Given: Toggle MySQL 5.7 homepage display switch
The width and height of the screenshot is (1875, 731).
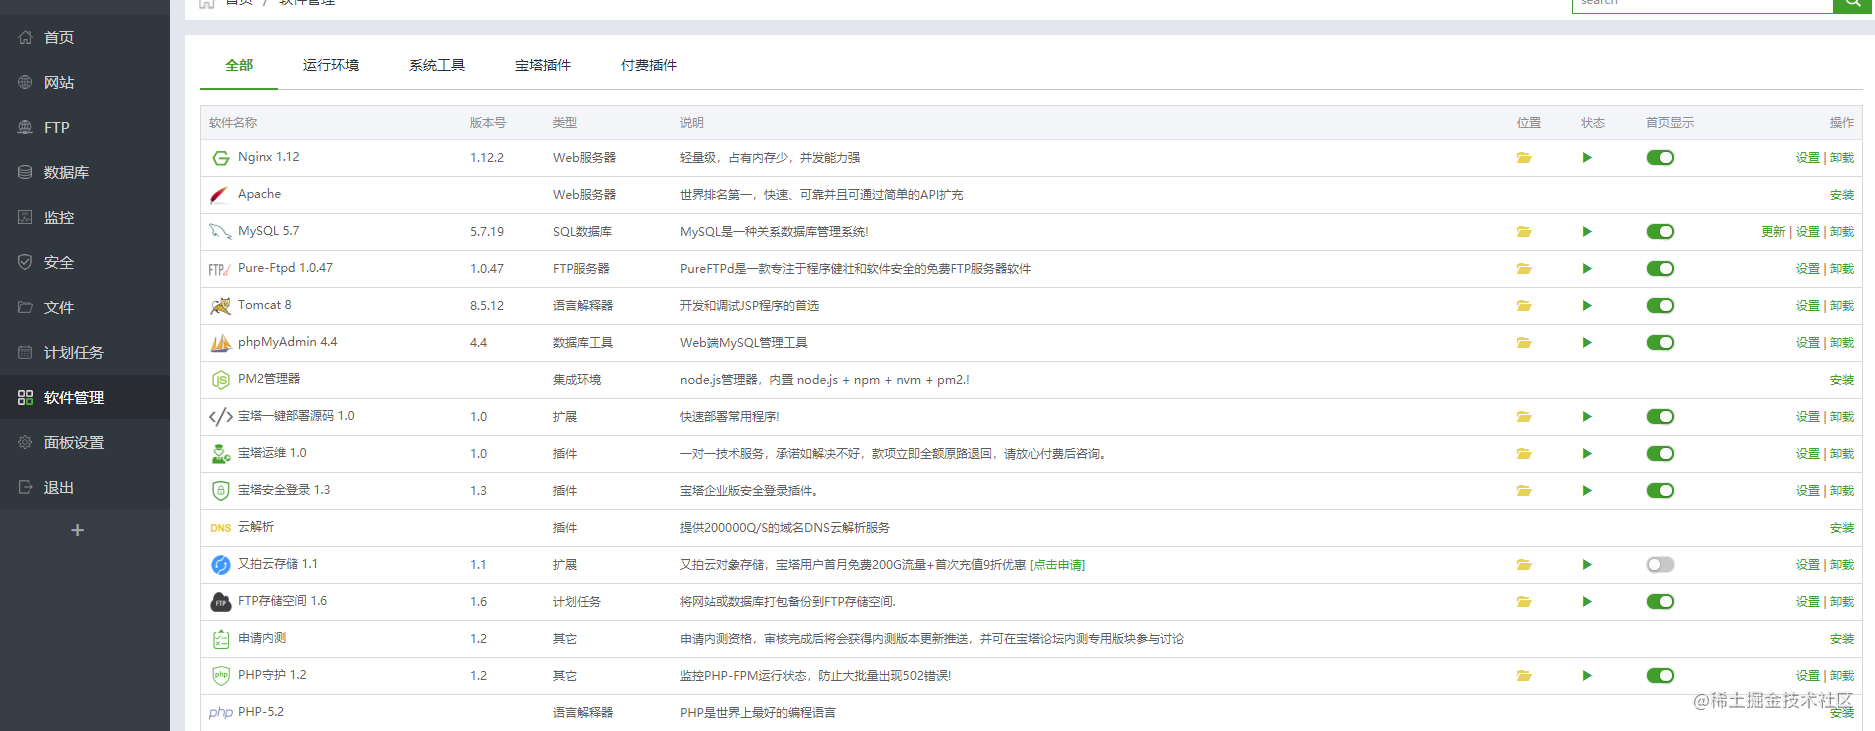Looking at the screenshot, I should [x=1660, y=232].
